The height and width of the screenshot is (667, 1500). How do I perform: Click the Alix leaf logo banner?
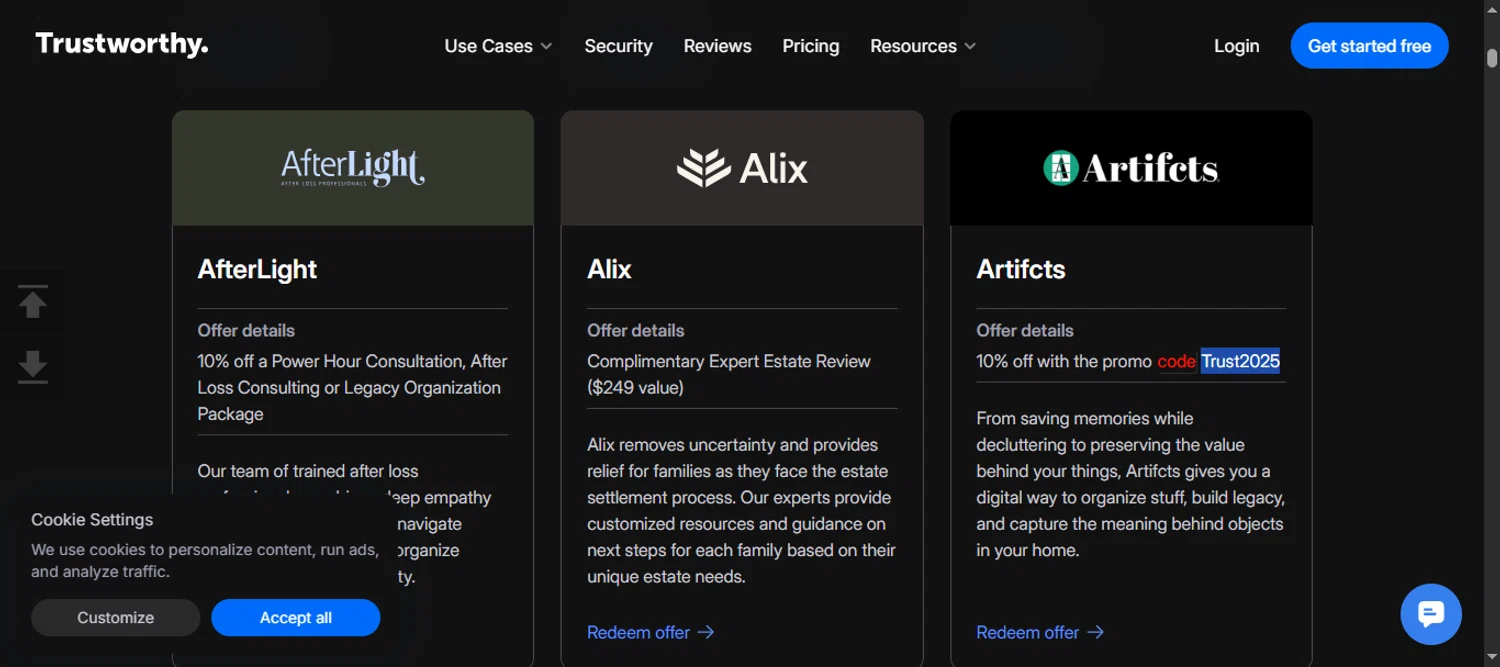[x=742, y=168]
